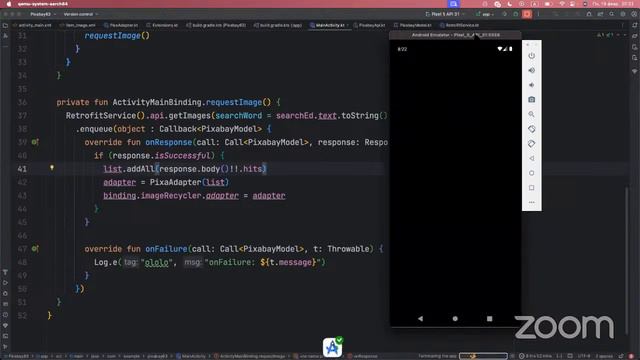This screenshot has height=360, width=640.
Task: Click the debug app icon in toolbar
Action: coord(516,14)
